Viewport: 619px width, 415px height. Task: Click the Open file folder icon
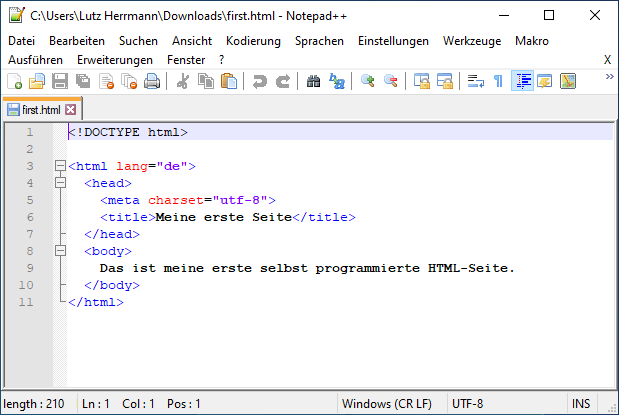tap(37, 82)
